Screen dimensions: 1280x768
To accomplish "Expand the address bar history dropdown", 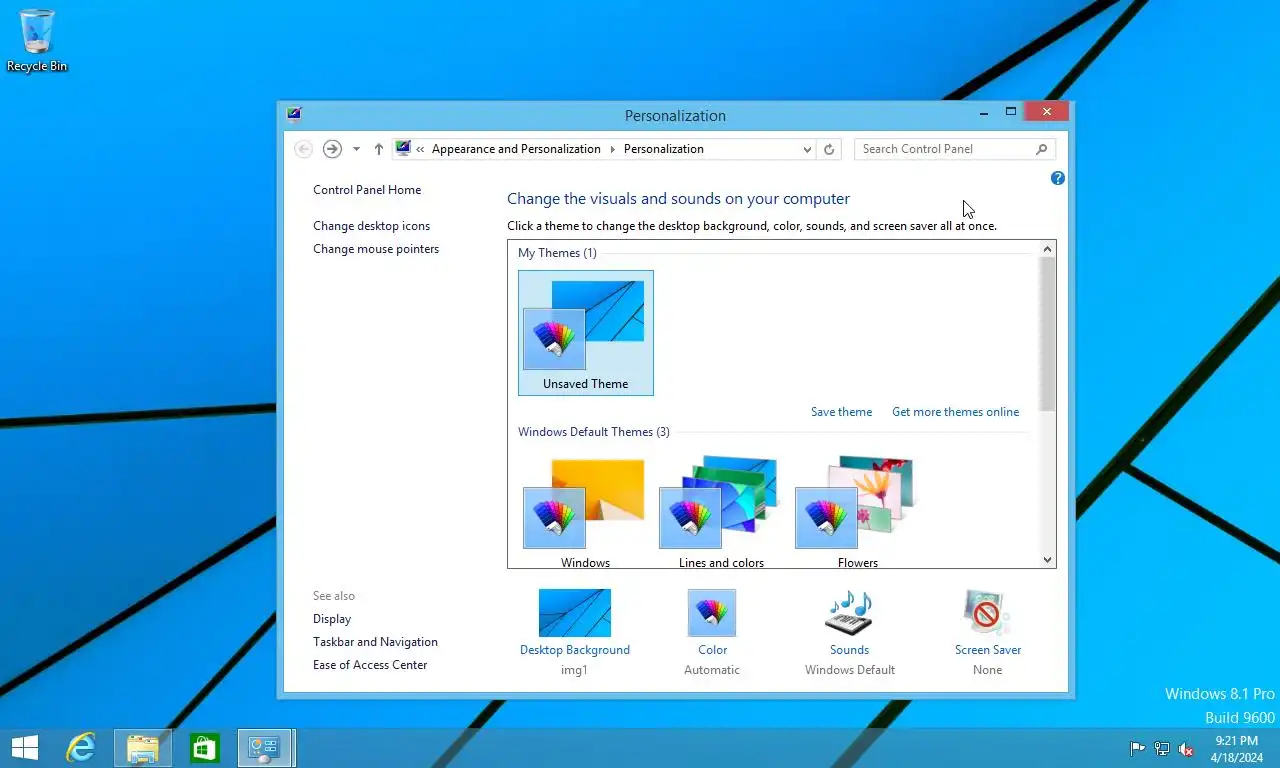I will click(807, 149).
